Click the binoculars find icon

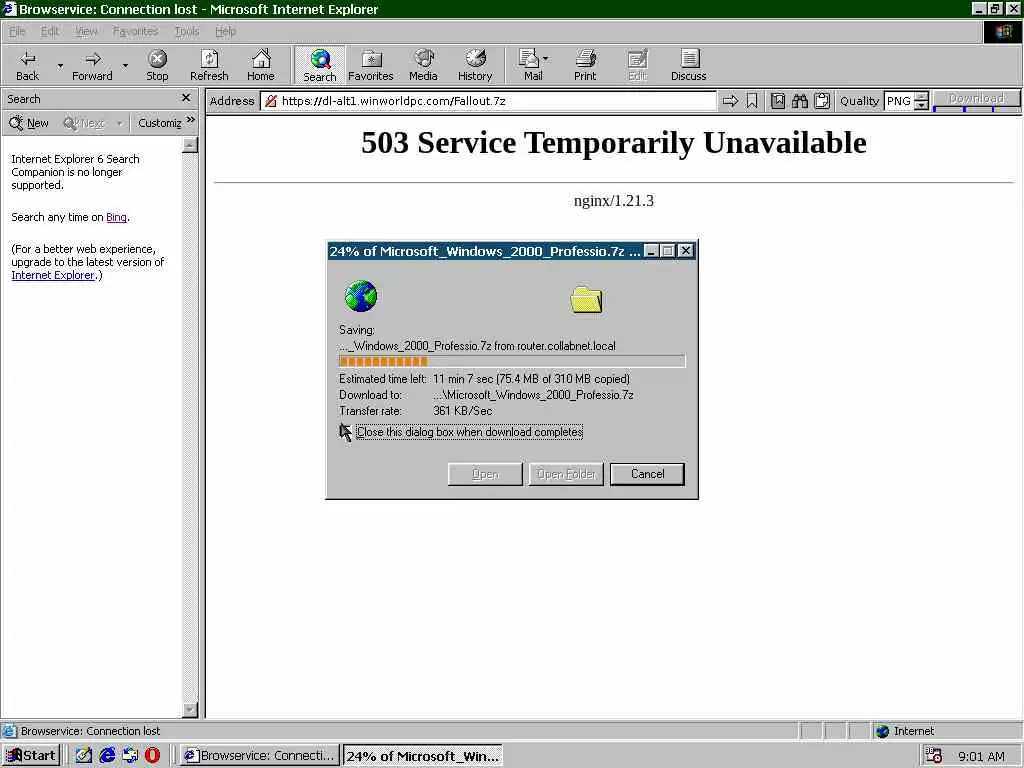pos(800,101)
